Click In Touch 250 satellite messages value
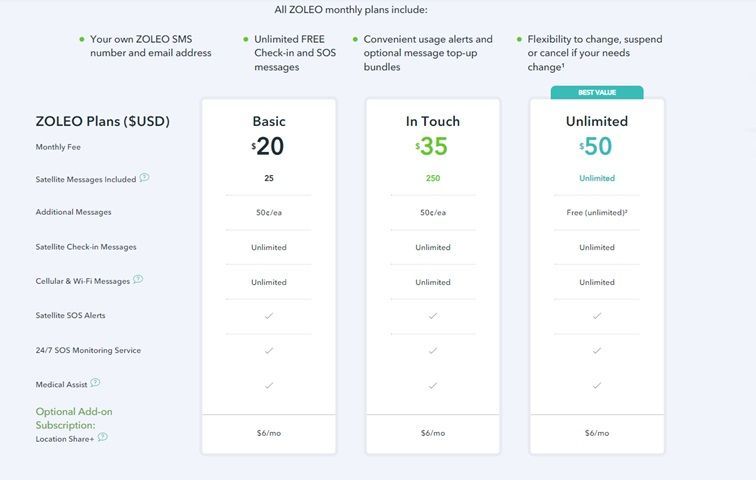Viewport: 756px width, 480px height. (x=433, y=178)
